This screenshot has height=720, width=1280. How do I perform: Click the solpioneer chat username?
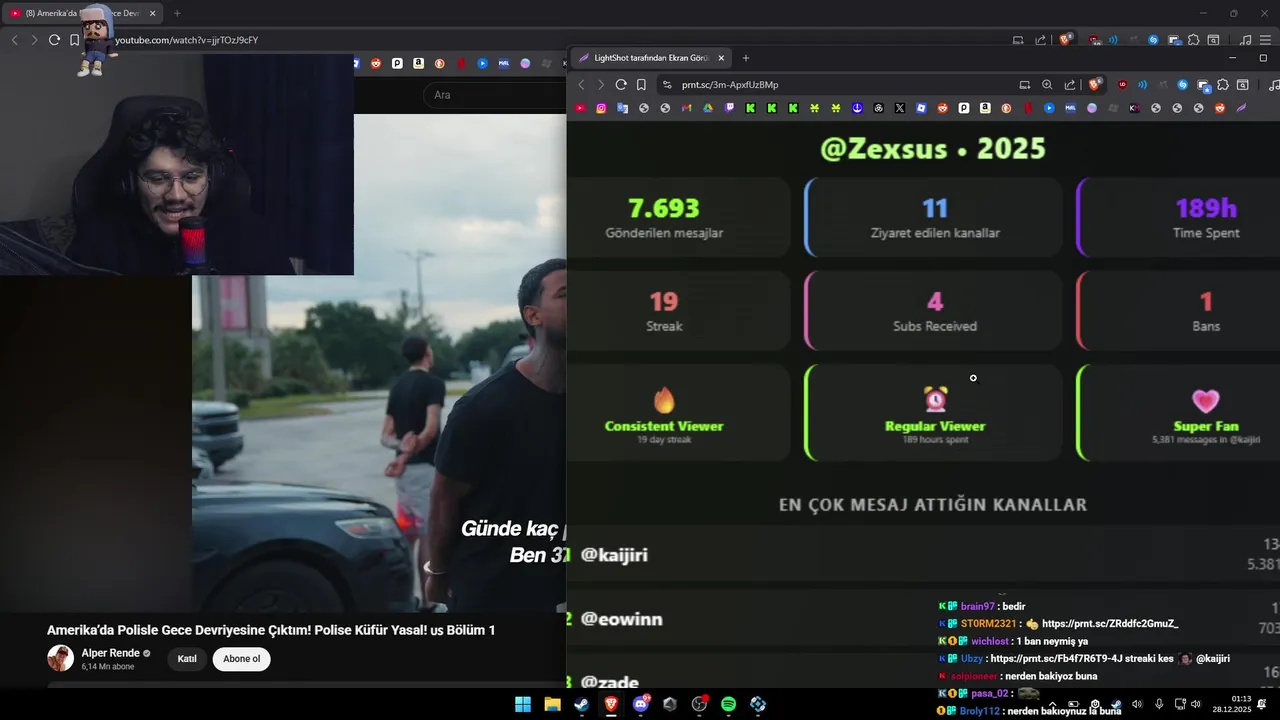976,677
